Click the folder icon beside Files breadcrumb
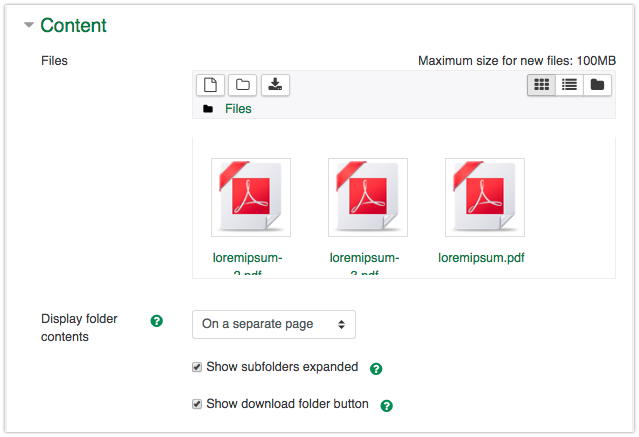The height and width of the screenshot is (437, 639). (x=208, y=109)
